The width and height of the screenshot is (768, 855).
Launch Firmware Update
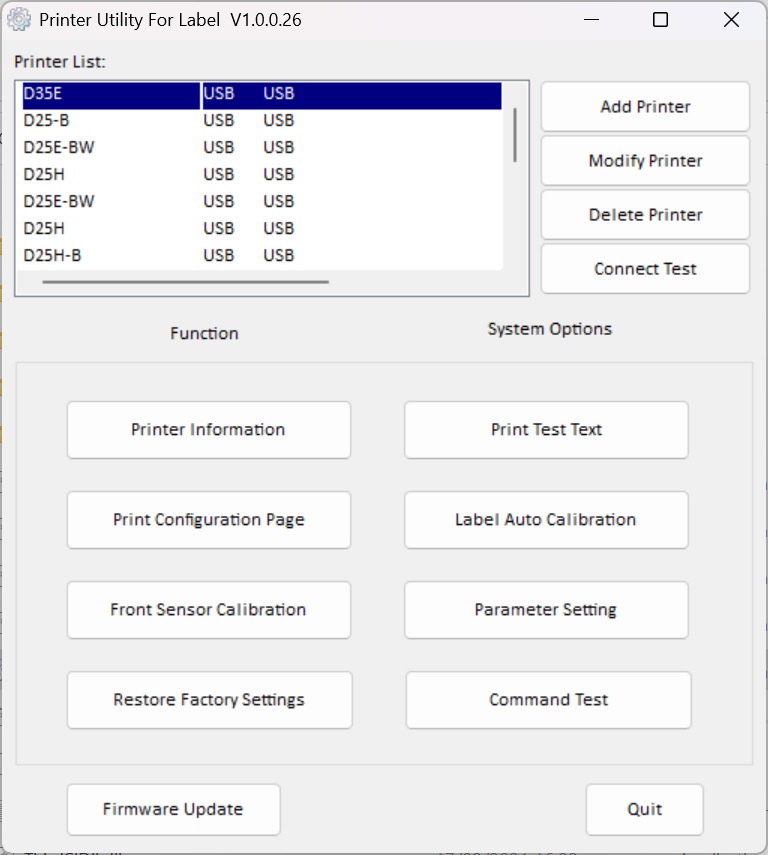(x=173, y=810)
